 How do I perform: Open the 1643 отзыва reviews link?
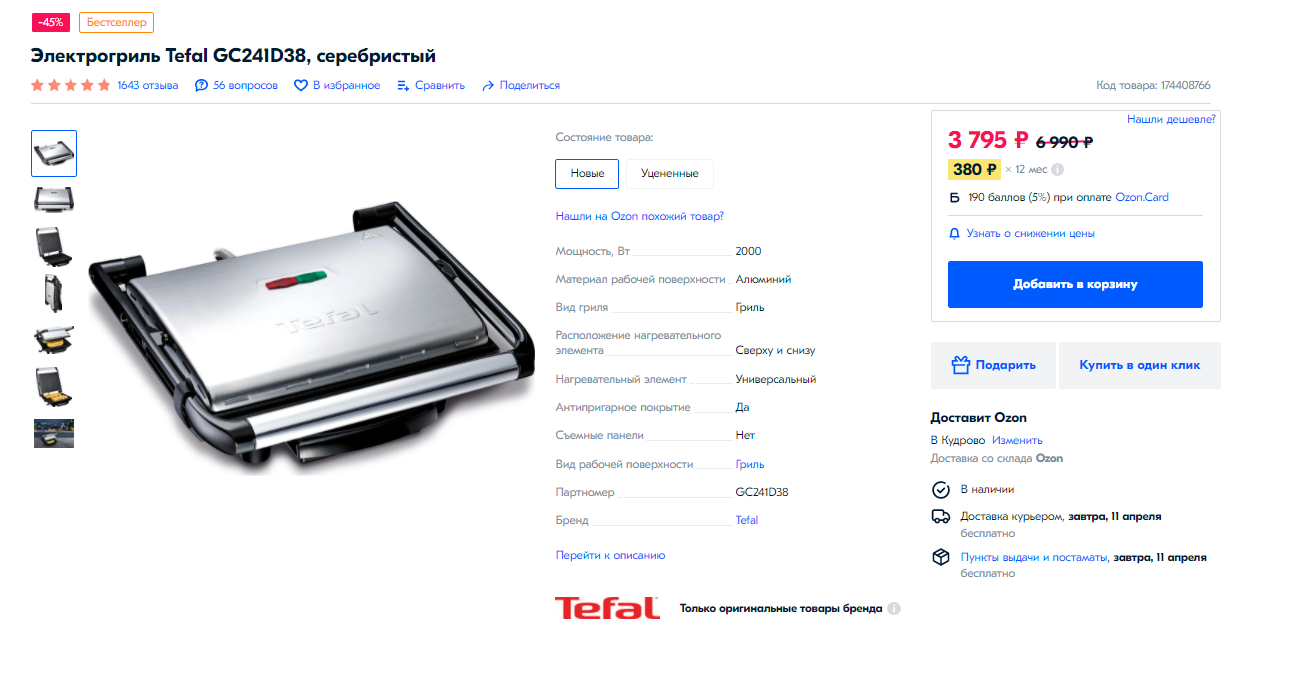pyautogui.click(x=148, y=86)
